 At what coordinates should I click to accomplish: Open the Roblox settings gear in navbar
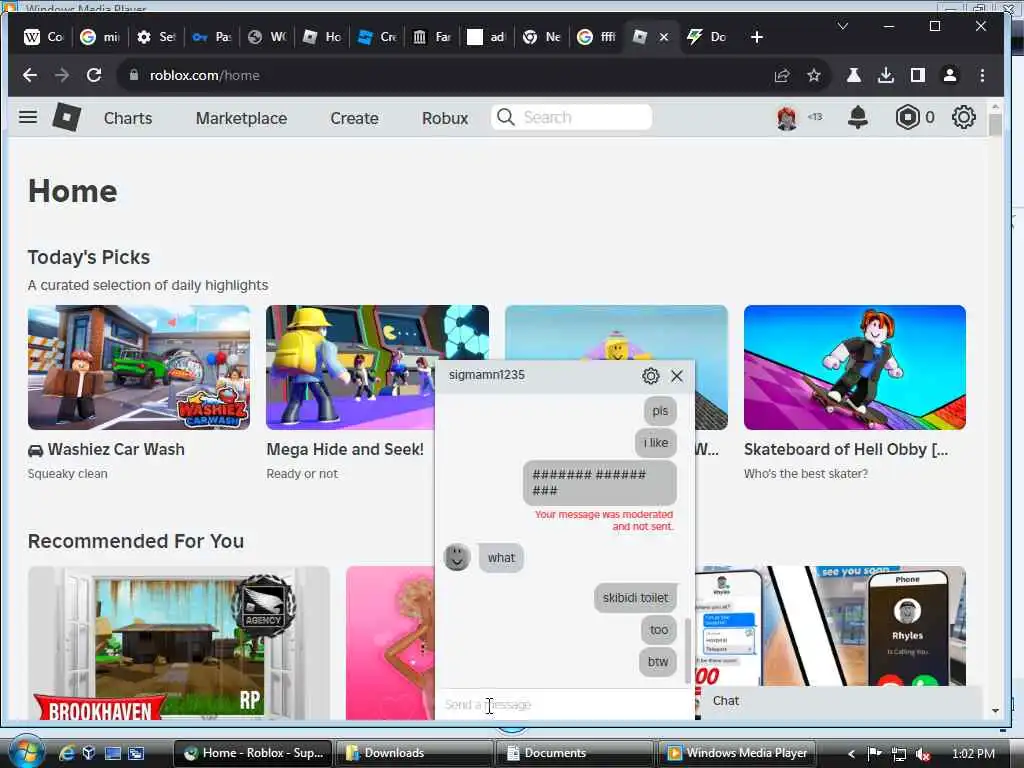point(963,118)
